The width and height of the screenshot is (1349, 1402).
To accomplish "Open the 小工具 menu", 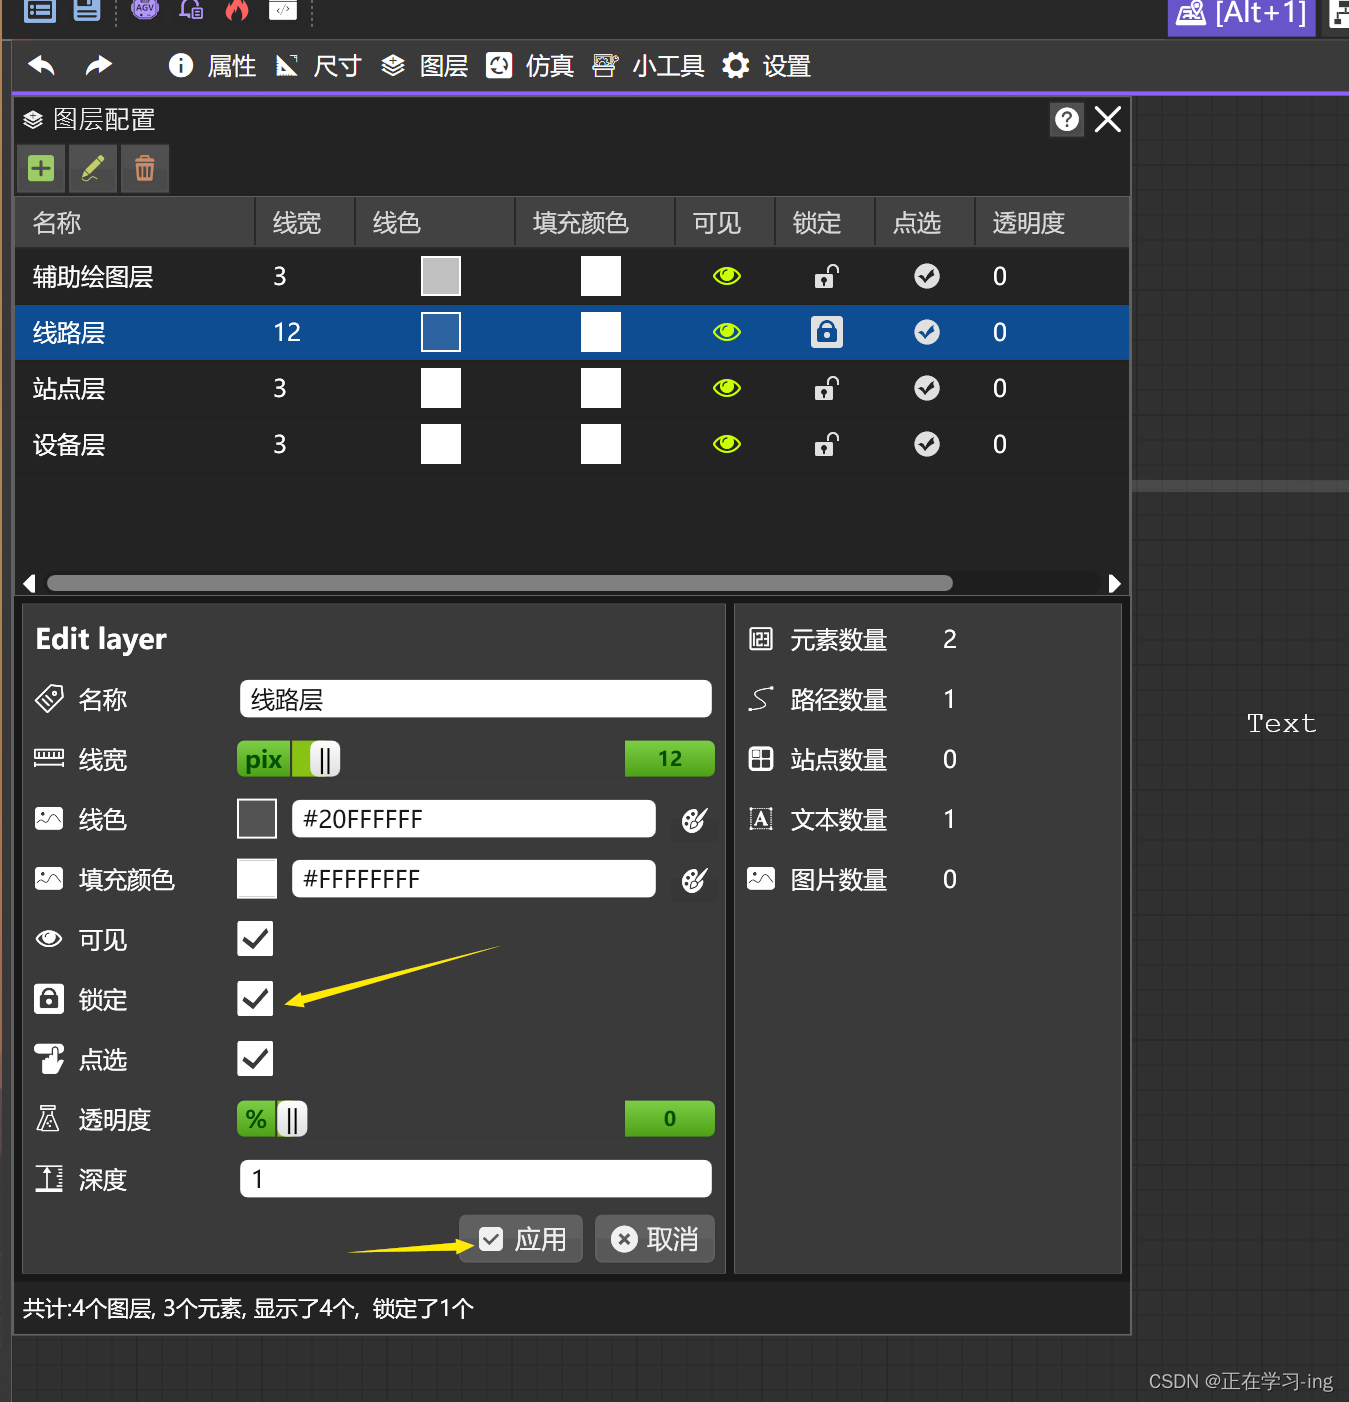I will (649, 66).
